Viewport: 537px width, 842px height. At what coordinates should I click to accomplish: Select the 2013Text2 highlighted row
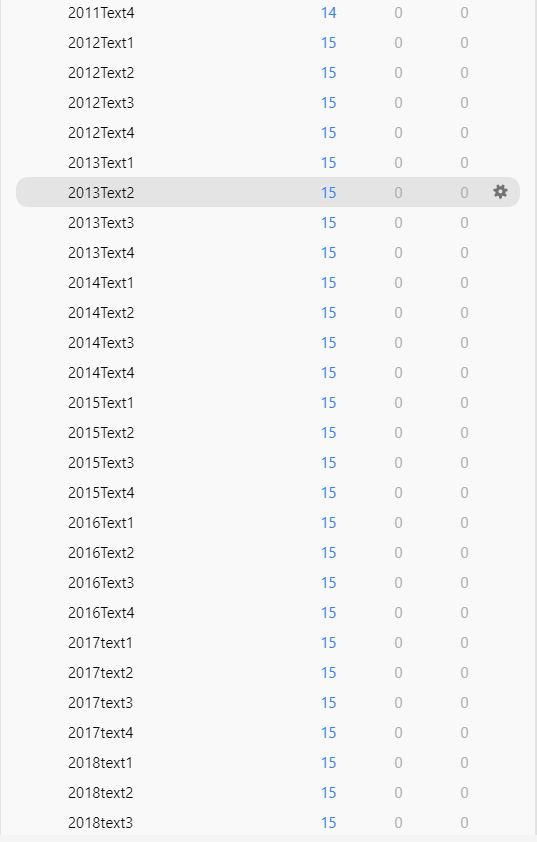268,192
